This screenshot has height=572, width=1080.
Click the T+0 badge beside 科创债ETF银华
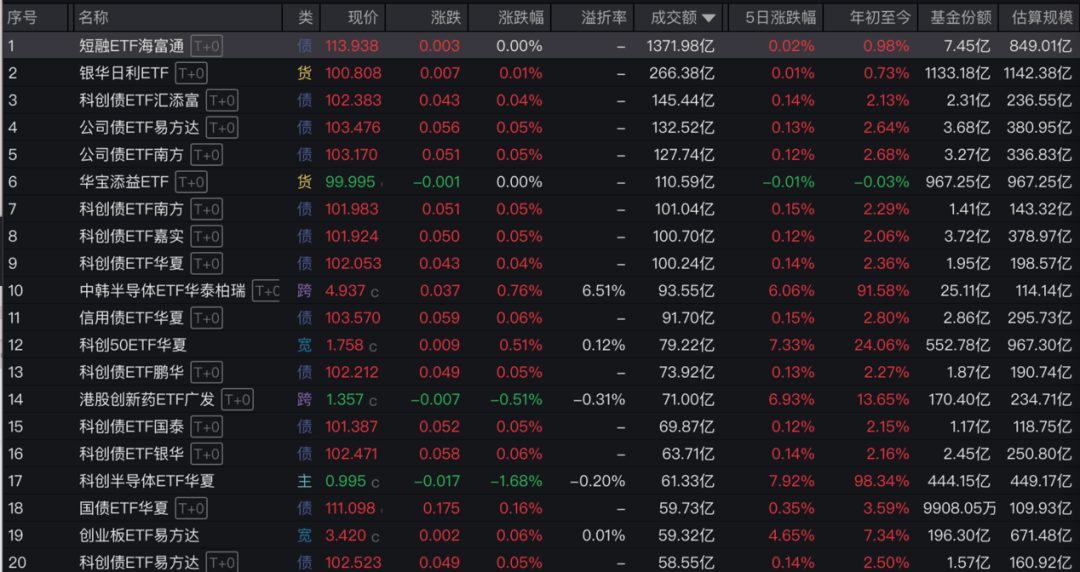pyautogui.click(x=207, y=453)
